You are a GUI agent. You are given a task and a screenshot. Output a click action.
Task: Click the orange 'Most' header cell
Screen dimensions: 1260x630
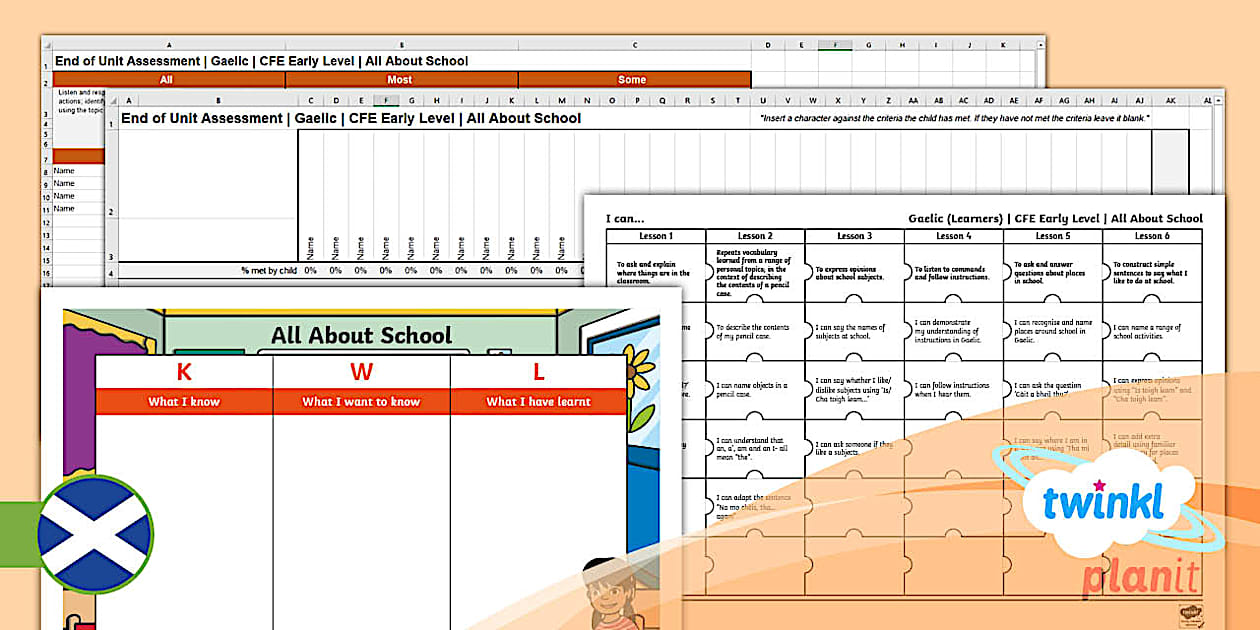[x=400, y=80]
